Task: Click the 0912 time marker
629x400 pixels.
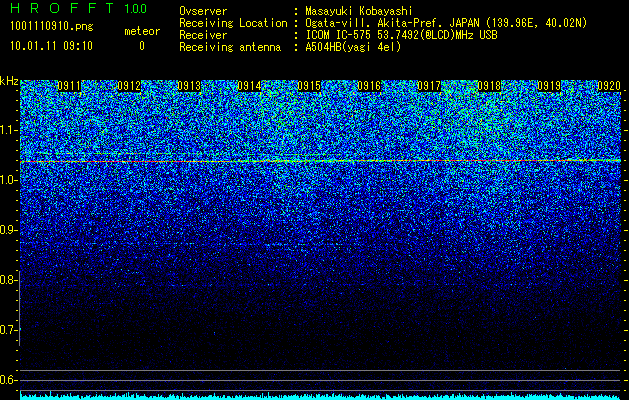Action: pyautogui.click(x=129, y=86)
